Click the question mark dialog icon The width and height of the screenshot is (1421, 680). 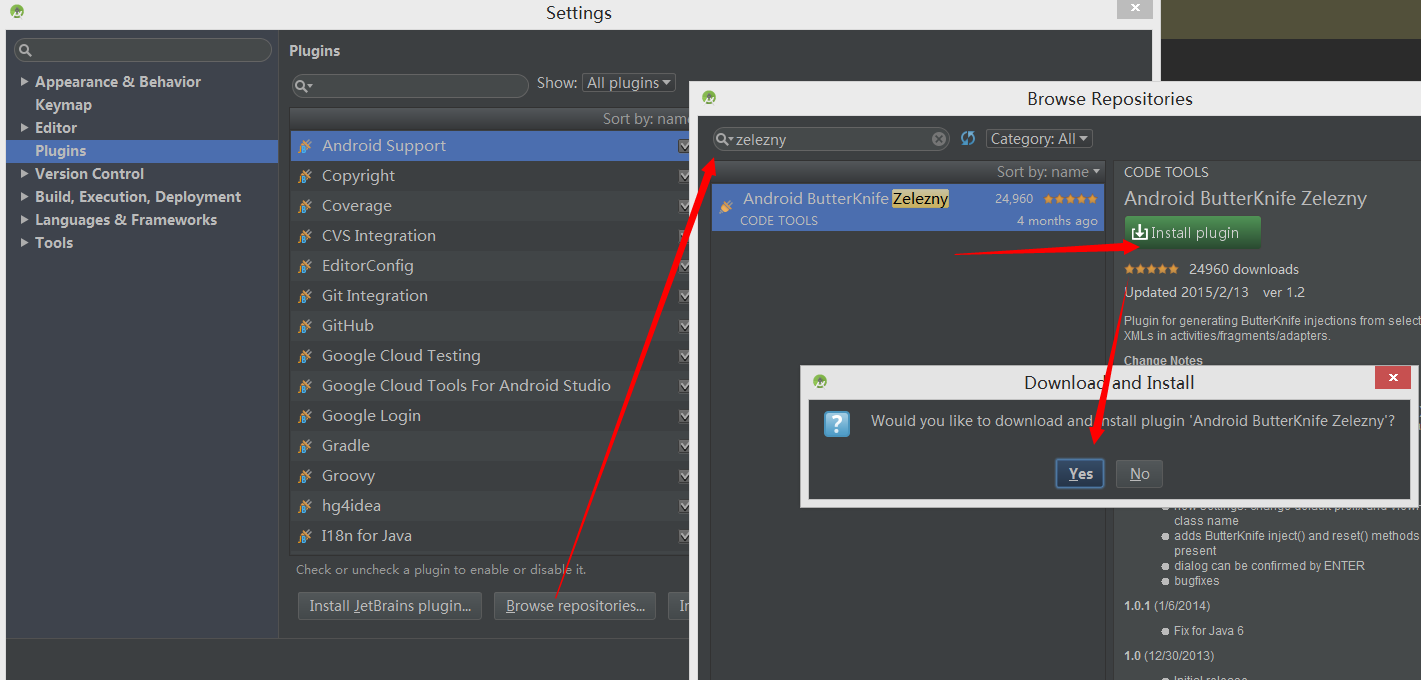pos(836,423)
